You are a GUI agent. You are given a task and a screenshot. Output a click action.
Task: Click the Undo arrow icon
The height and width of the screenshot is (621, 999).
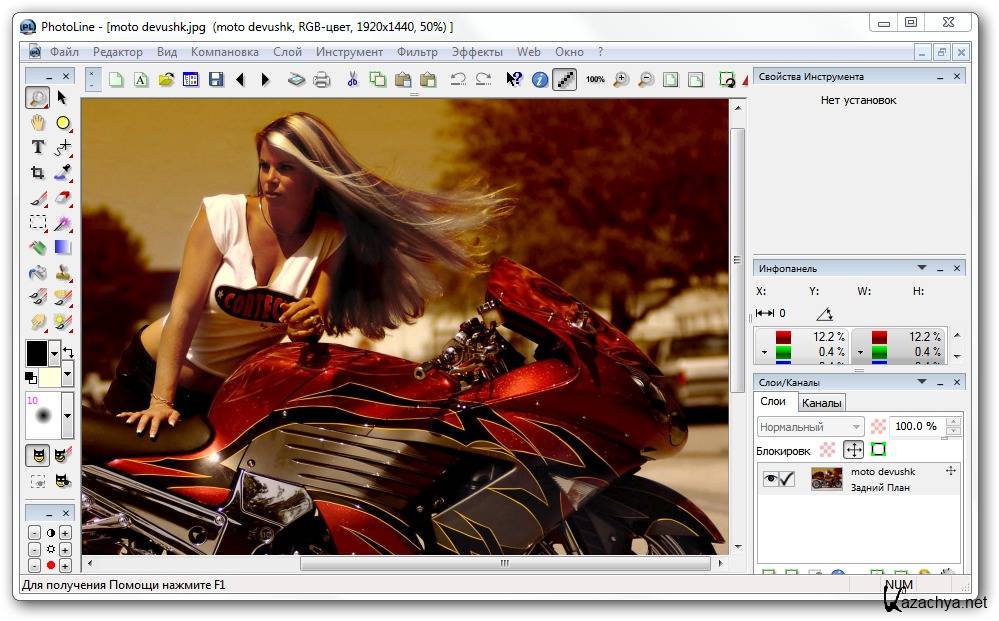458,80
